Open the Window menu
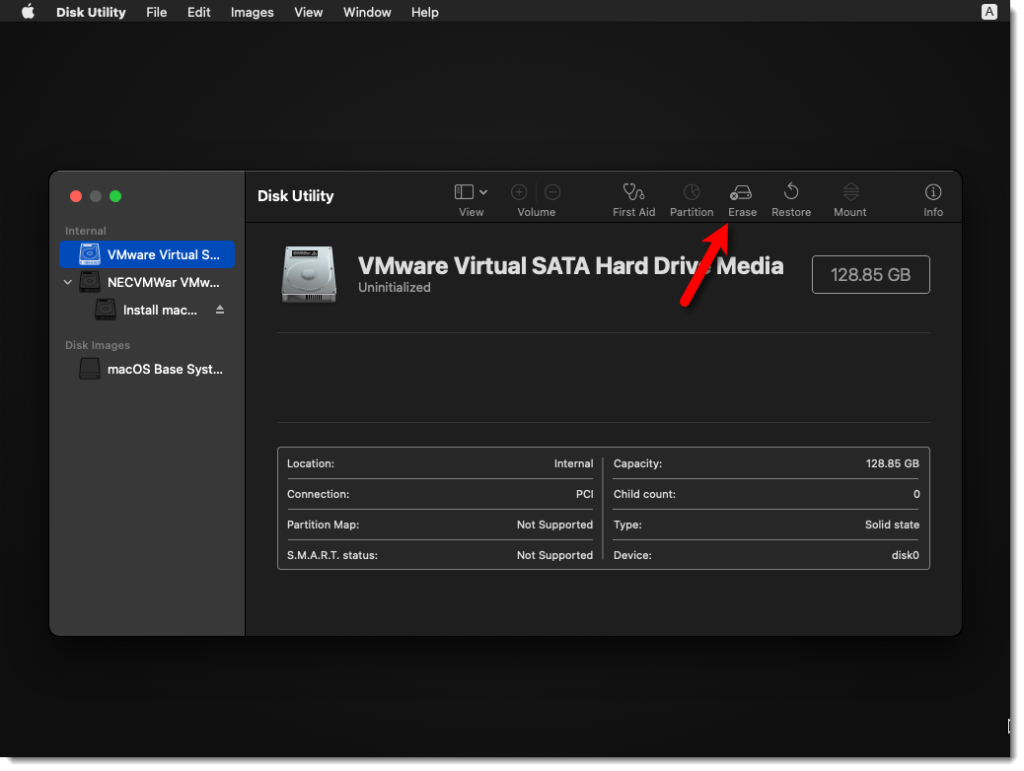Screen dimensions: 1024x771 (367, 12)
